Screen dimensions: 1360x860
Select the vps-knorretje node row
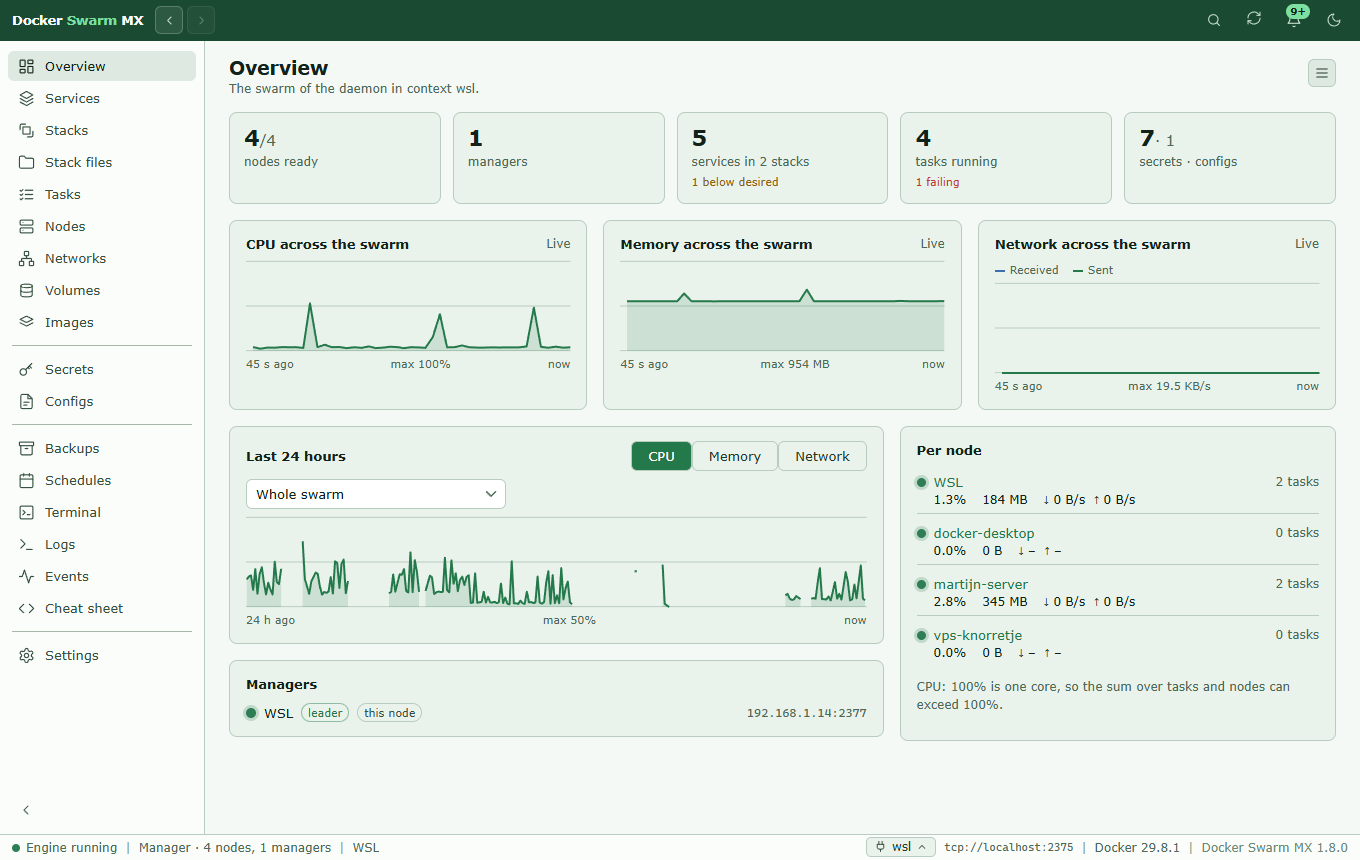point(1118,643)
